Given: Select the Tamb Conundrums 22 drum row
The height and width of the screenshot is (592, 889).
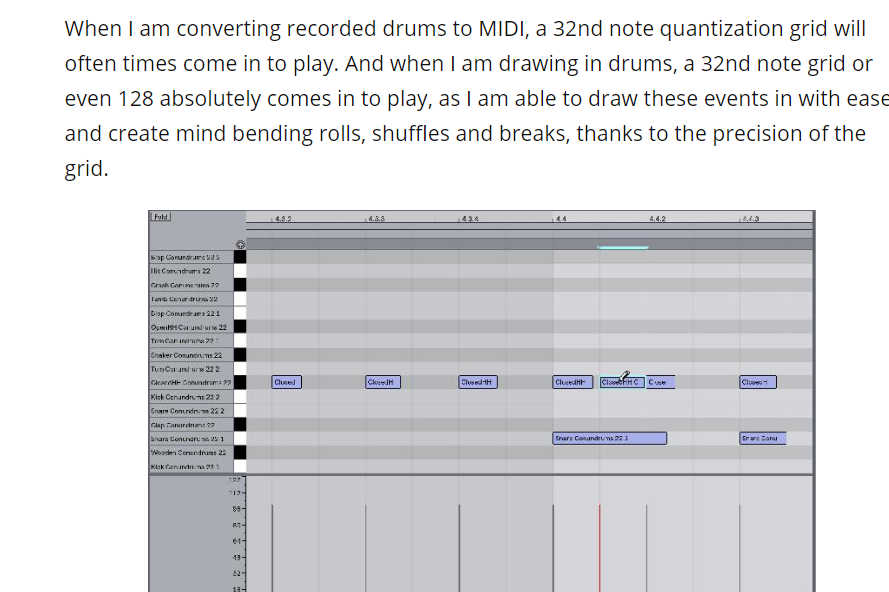Looking at the screenshot, I should coord(191,299).
